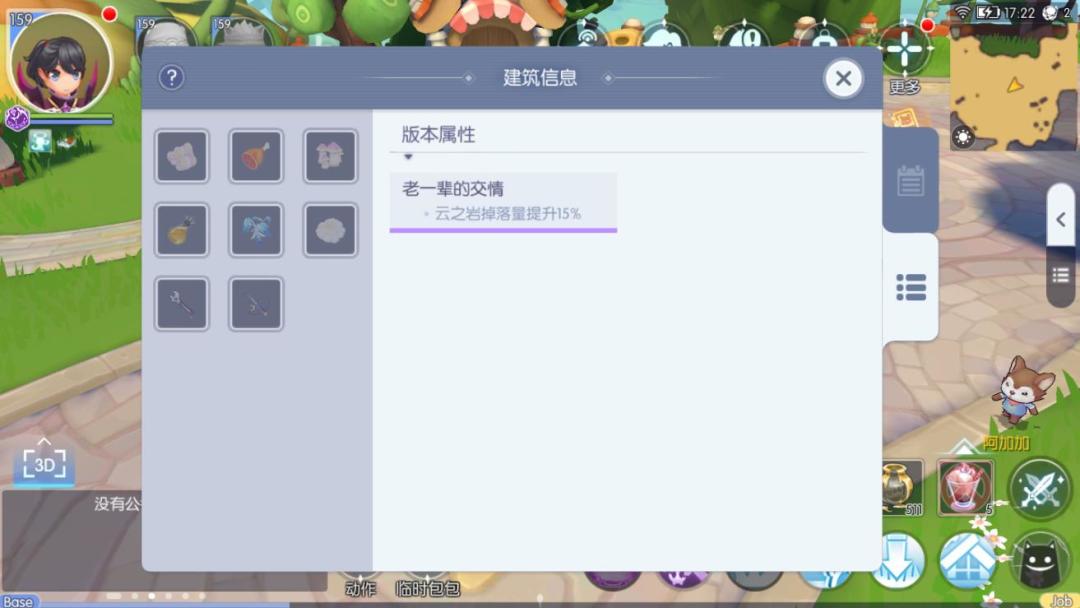Tap the black cat face button
Viewport: 1080px width, 608px height.
pos(1040,561)
